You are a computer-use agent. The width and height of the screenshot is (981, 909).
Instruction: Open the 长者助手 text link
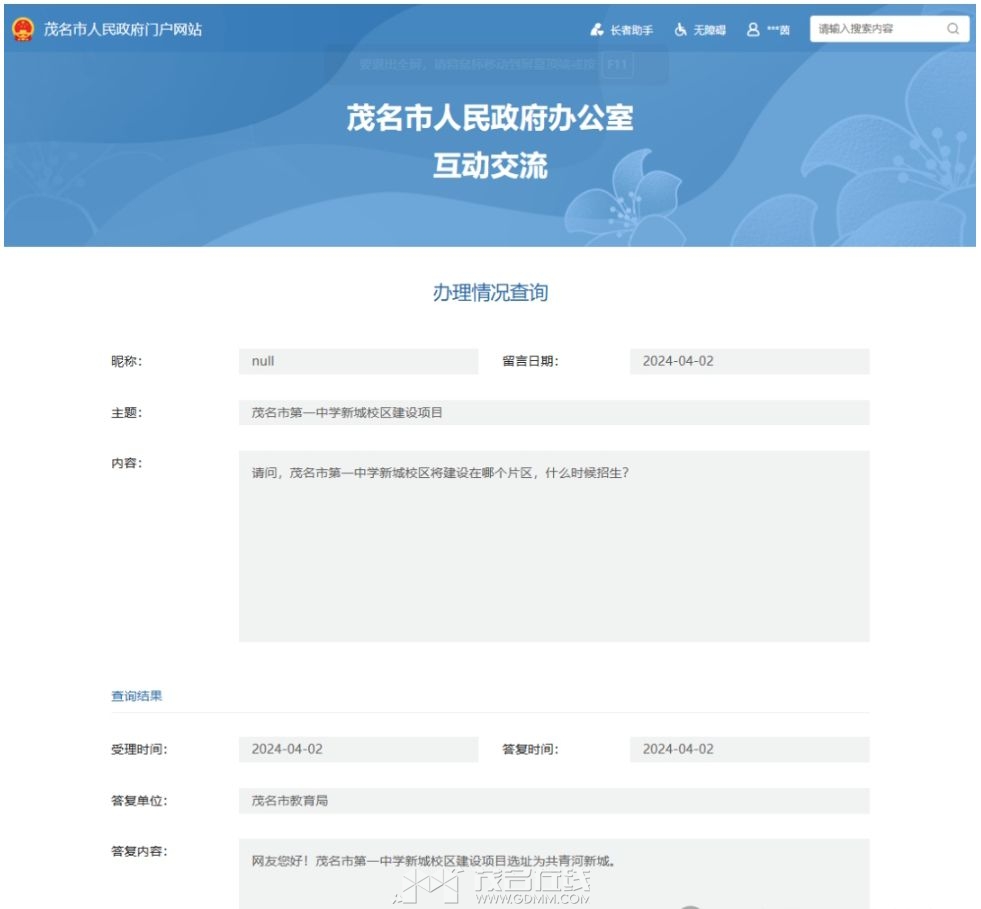[x=631, y=31]
